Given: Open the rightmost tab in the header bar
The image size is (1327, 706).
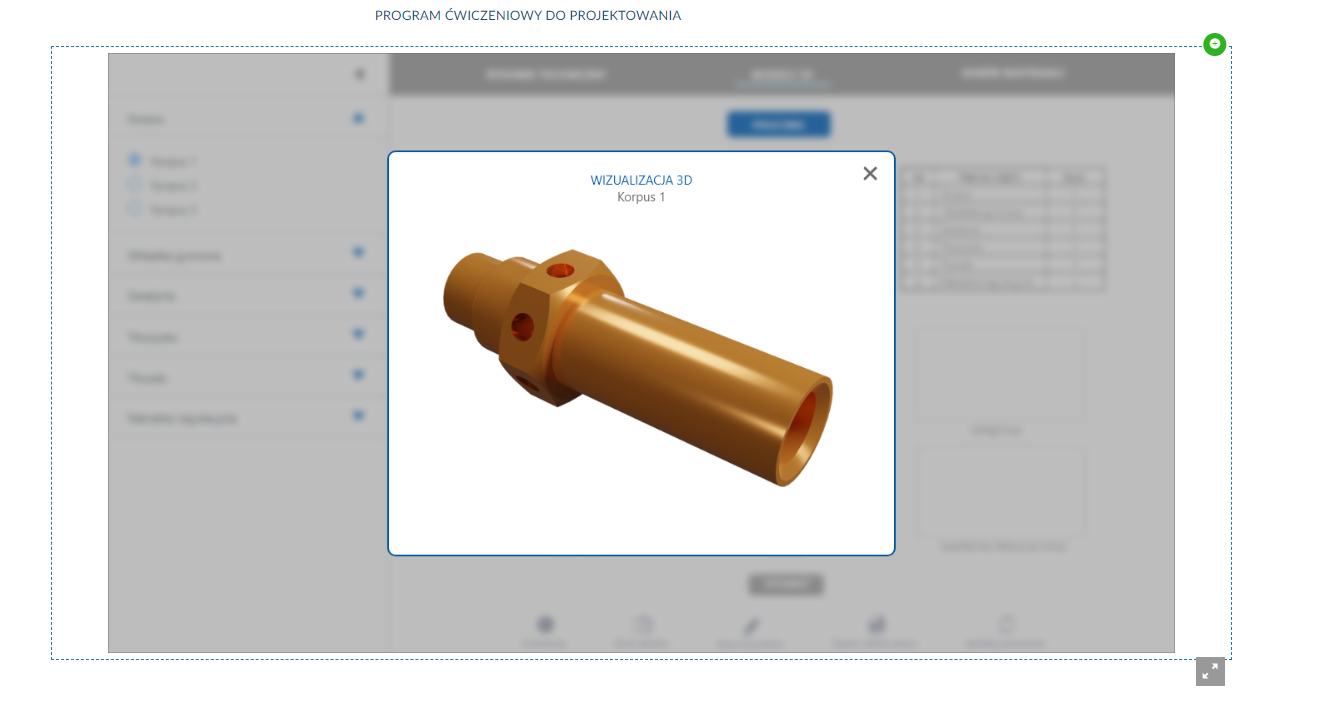Looking at the screenshot, I should (1013, 74).
